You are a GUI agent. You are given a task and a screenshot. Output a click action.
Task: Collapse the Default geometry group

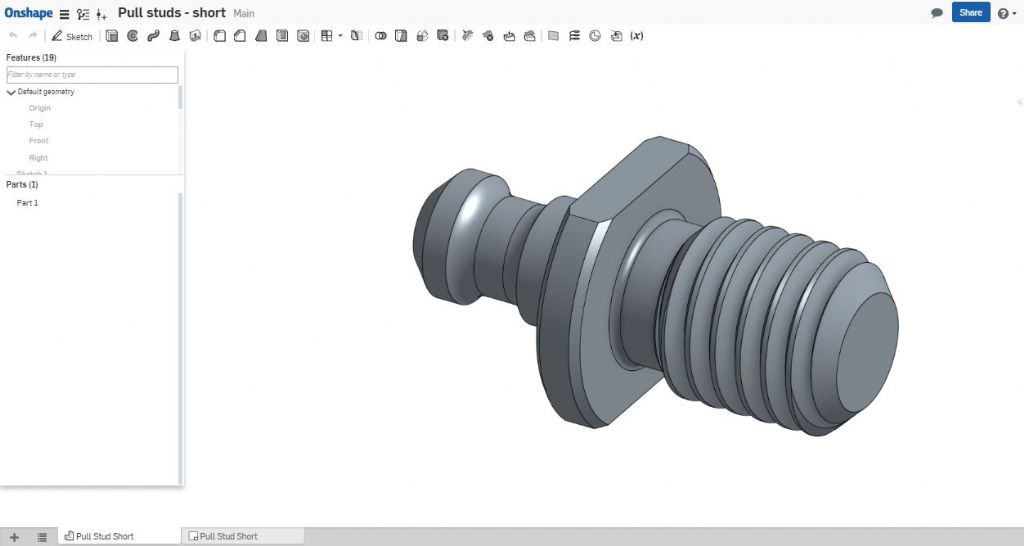coord(11,92)
